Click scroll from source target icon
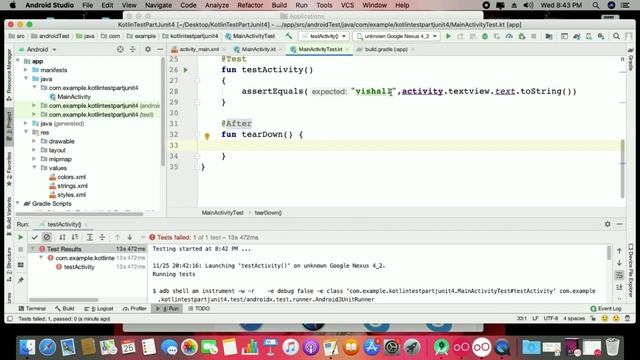The width and height of the screenshot is (640, 360). [120, 49]
